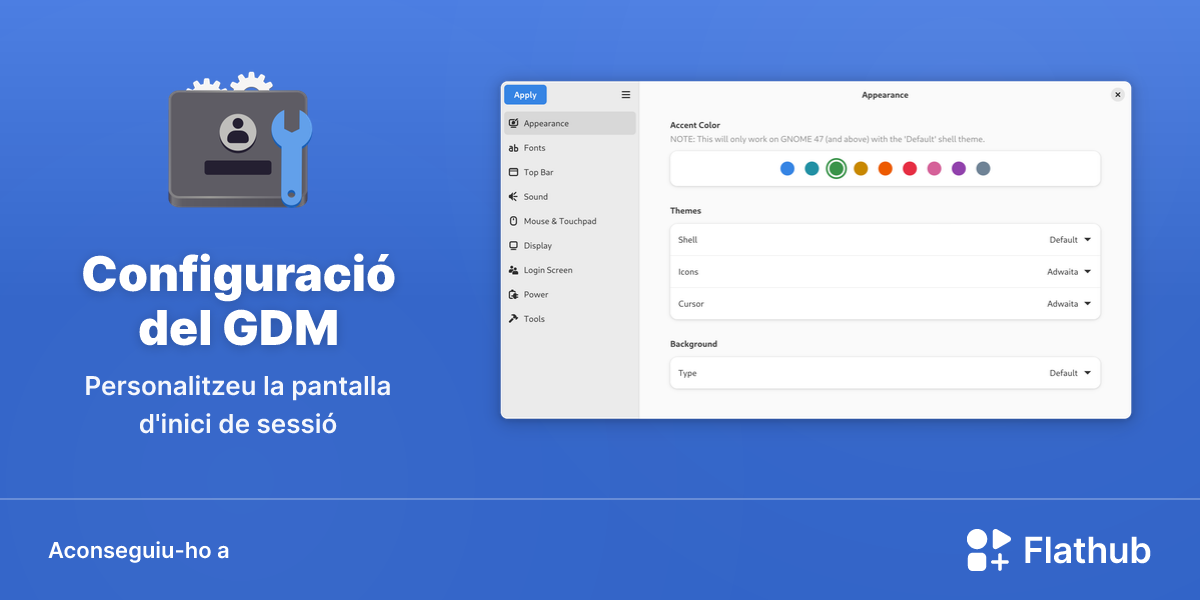Screen dimensions: 1200x600
Task: Choose the red accent color
Action: click(x=910, y=168)
